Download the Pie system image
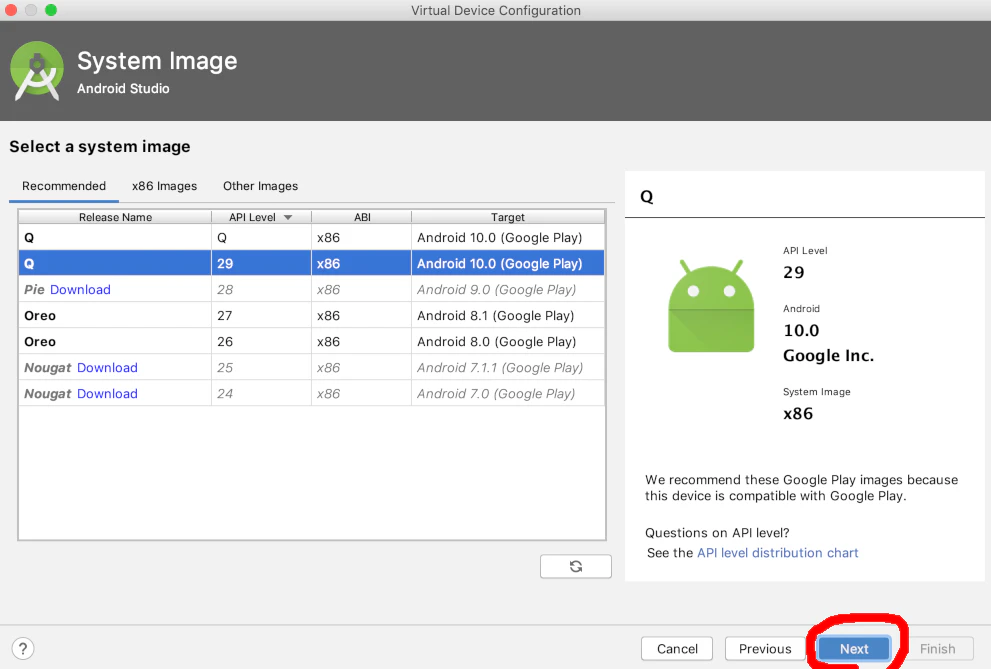Image resolution: width=991 pixels, height=669 pixels. tap(80, 289)
